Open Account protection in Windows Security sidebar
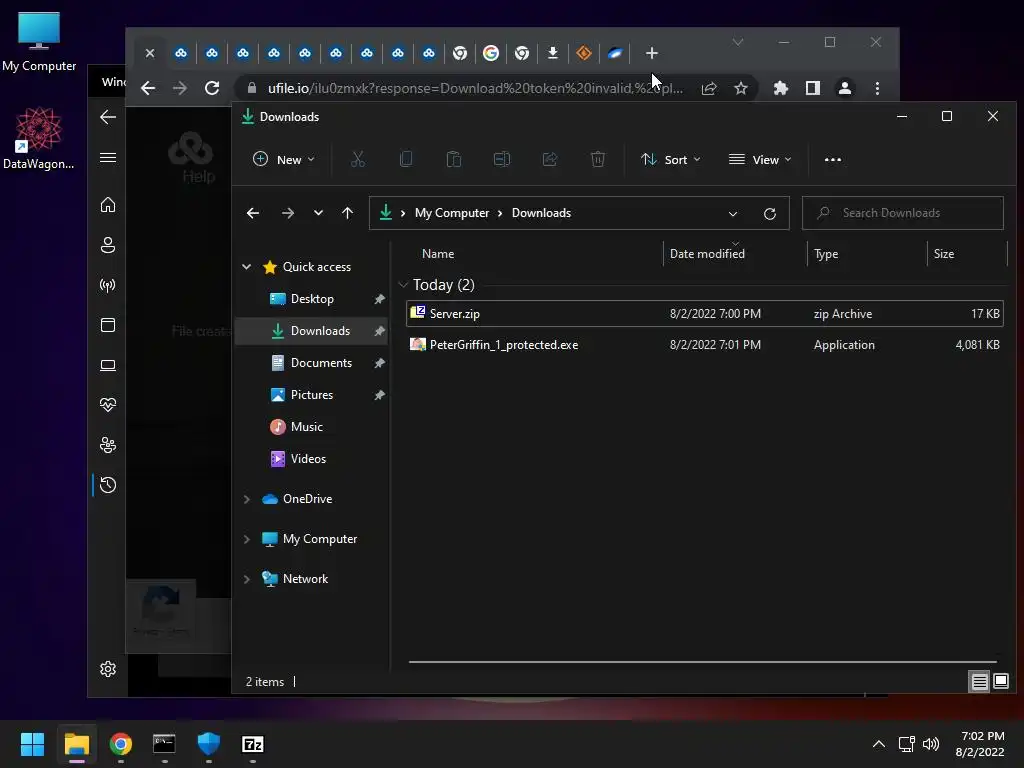This screenshot has height=768, width=1024. [108, 245]
